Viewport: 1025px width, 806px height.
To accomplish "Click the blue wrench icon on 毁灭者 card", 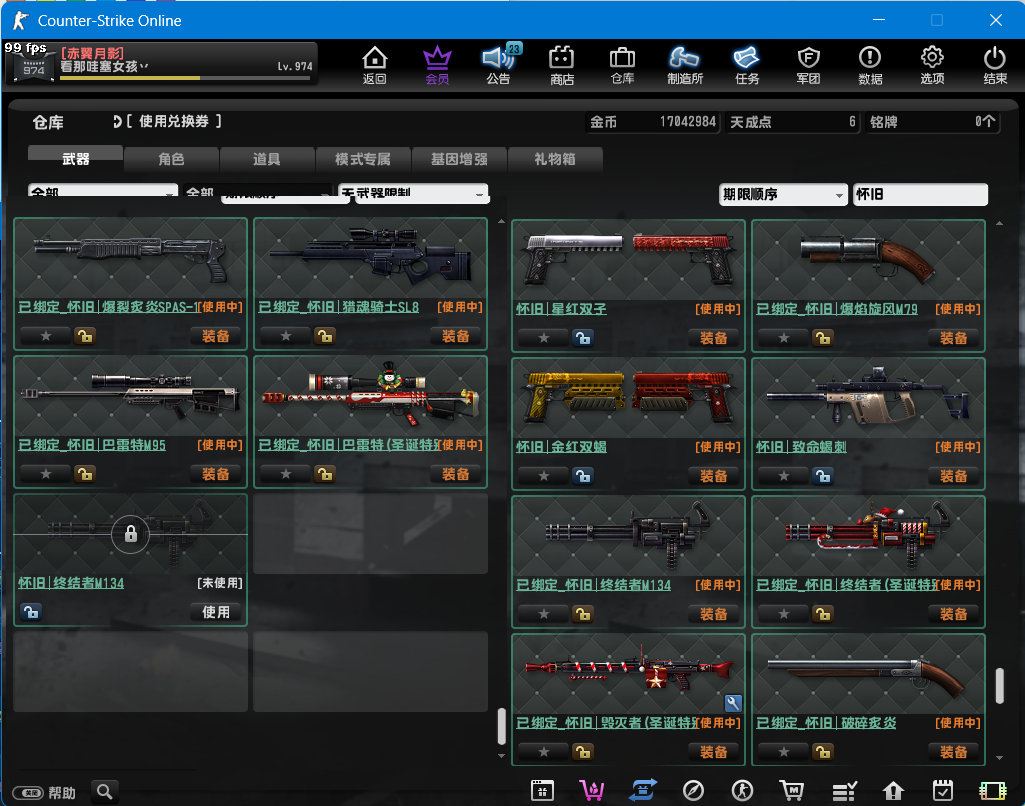I will click(733, 703).
